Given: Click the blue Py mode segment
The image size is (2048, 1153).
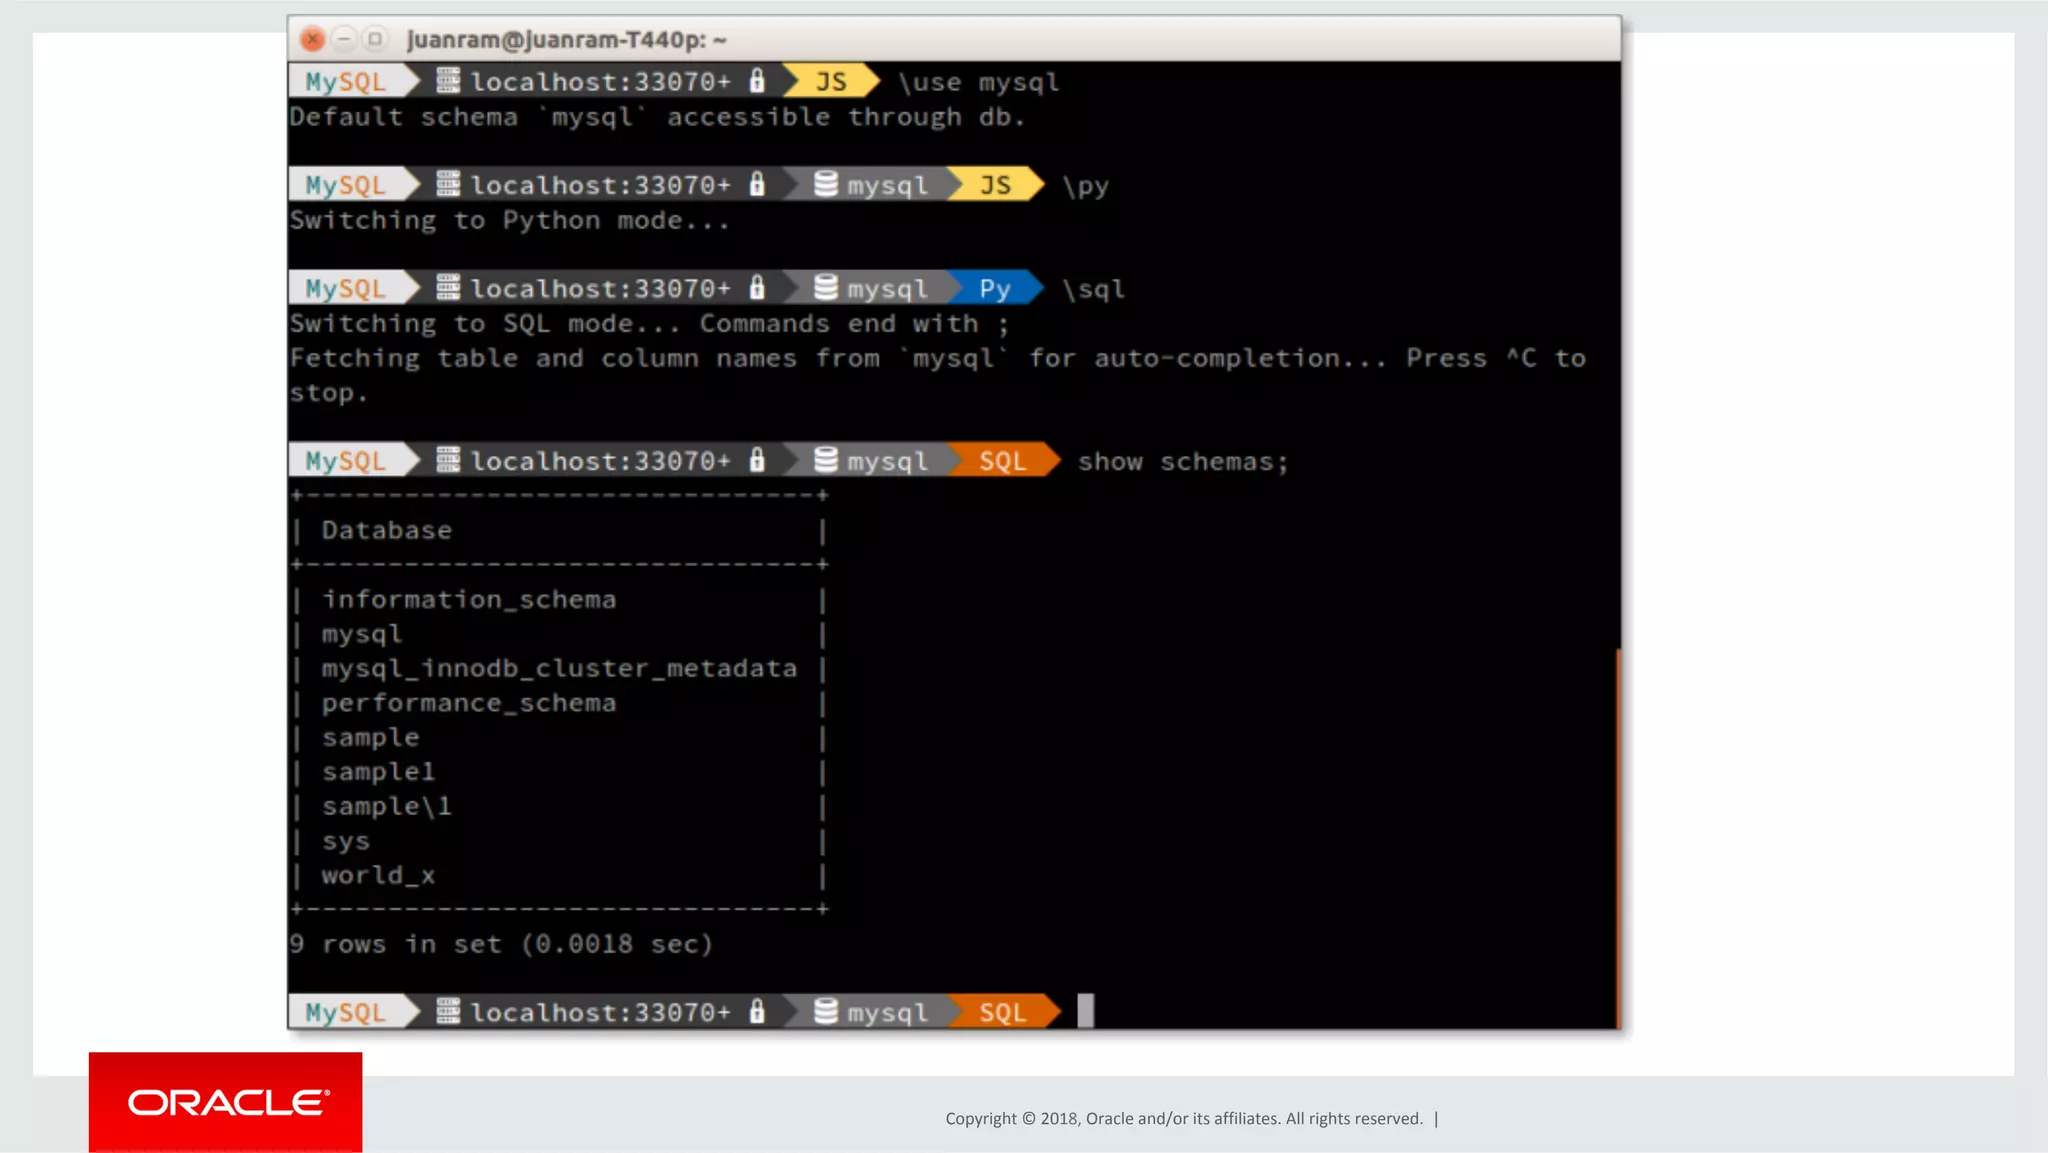Looking at the screenshot, I should [x=994, y=288].
